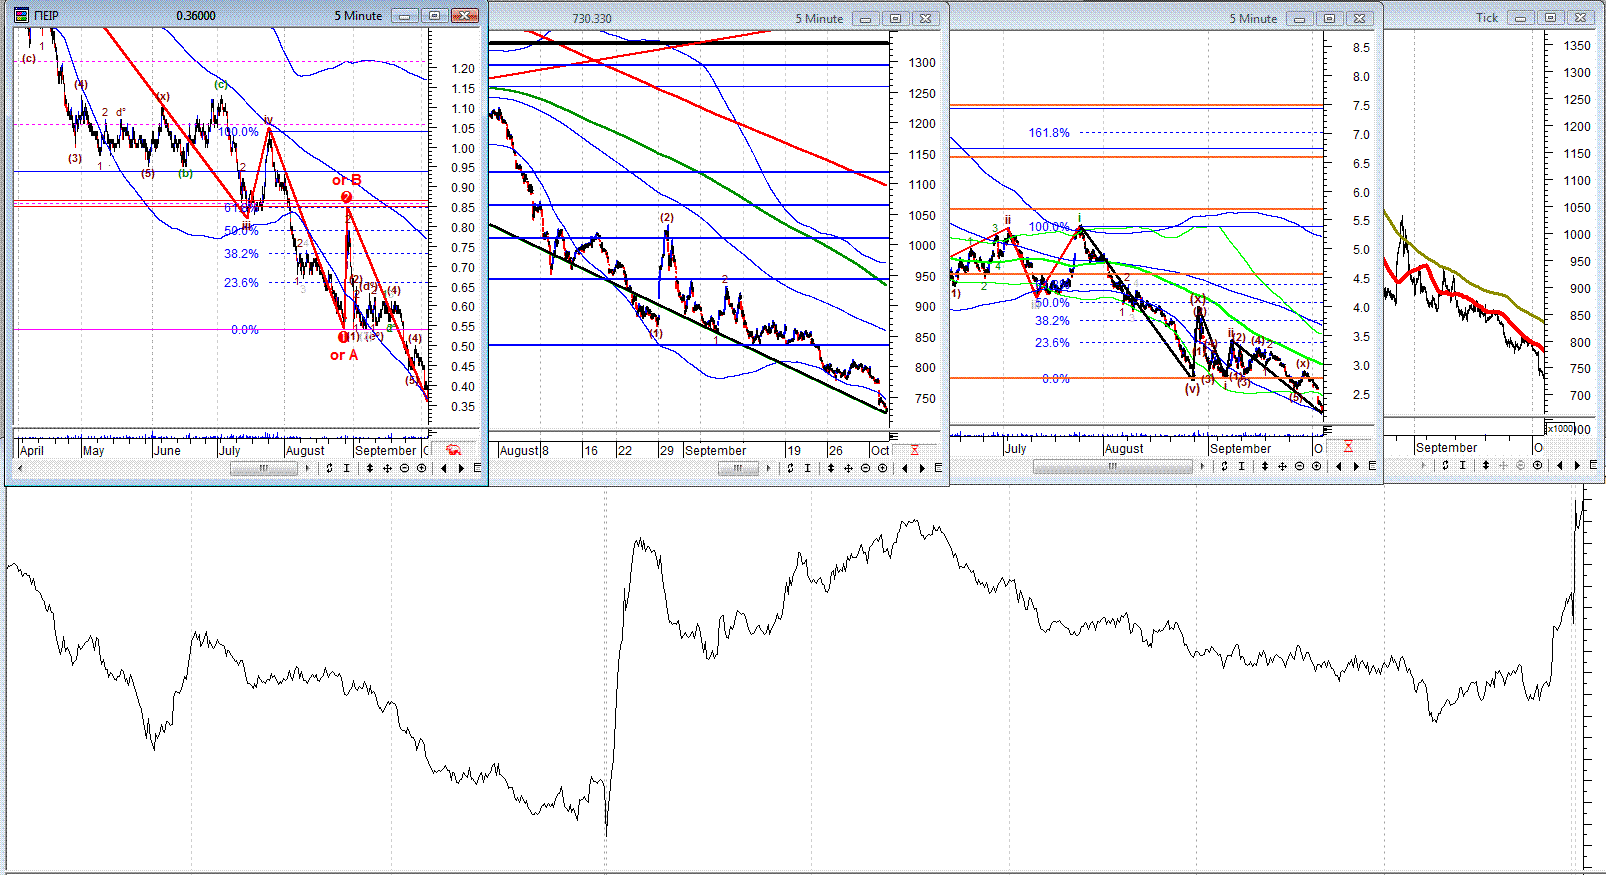Click zoom-in icon under the 730.330 chart
This screenshot has height=875, width=1606.
882,468
